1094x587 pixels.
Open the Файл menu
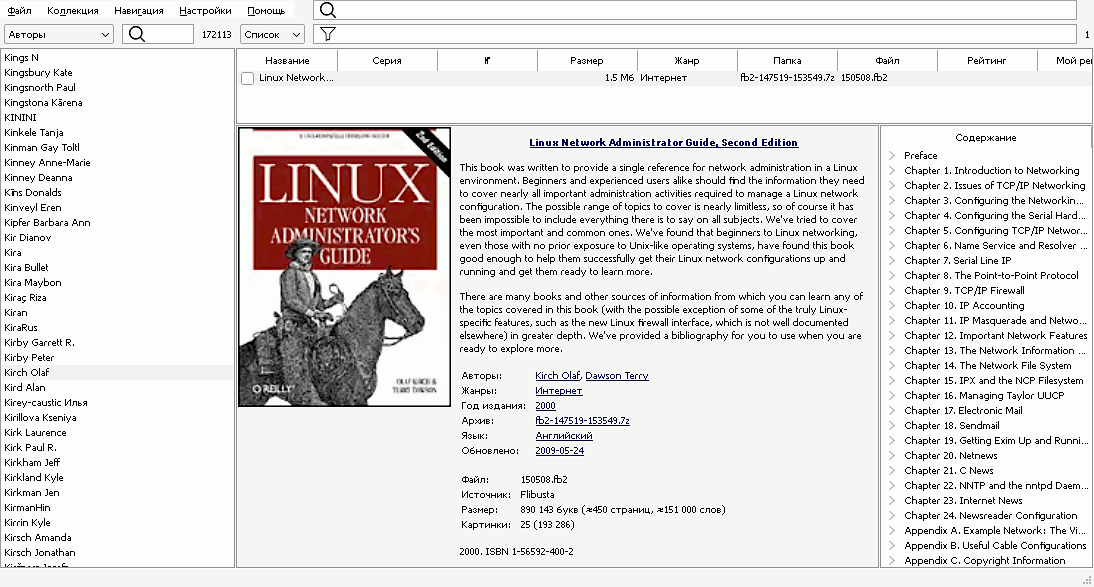[20, 10]
